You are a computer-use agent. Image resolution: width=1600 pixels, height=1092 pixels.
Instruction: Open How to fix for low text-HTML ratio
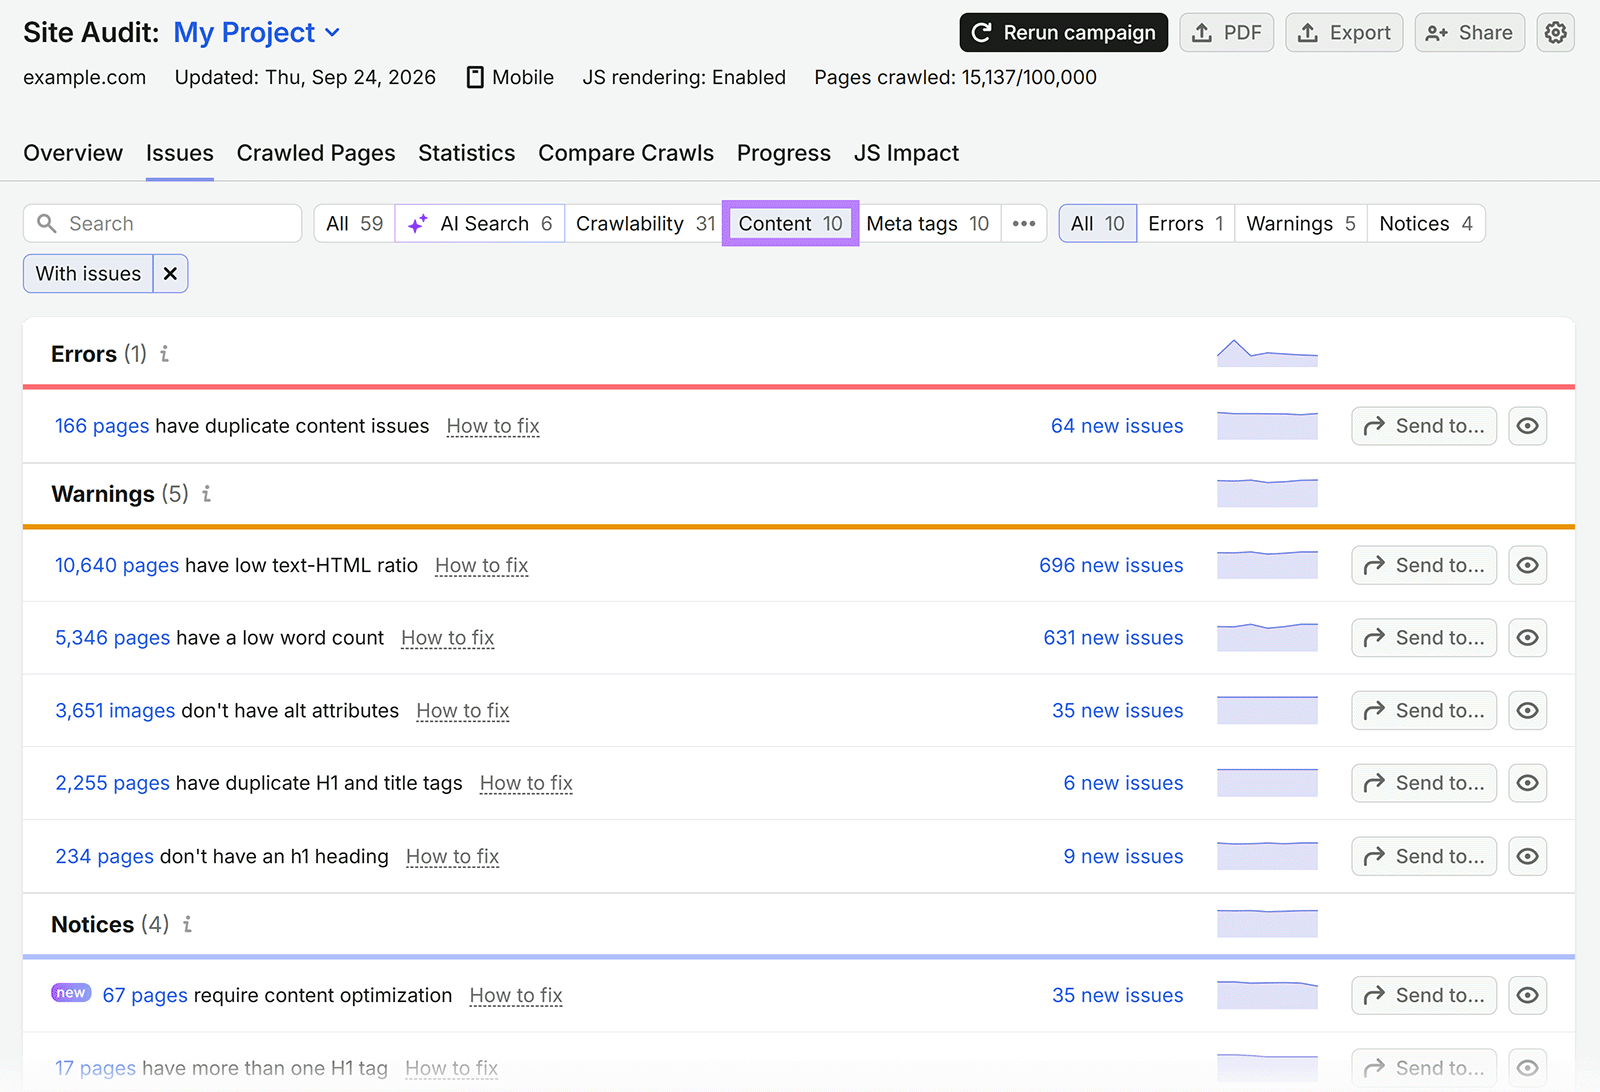point(482,566)
